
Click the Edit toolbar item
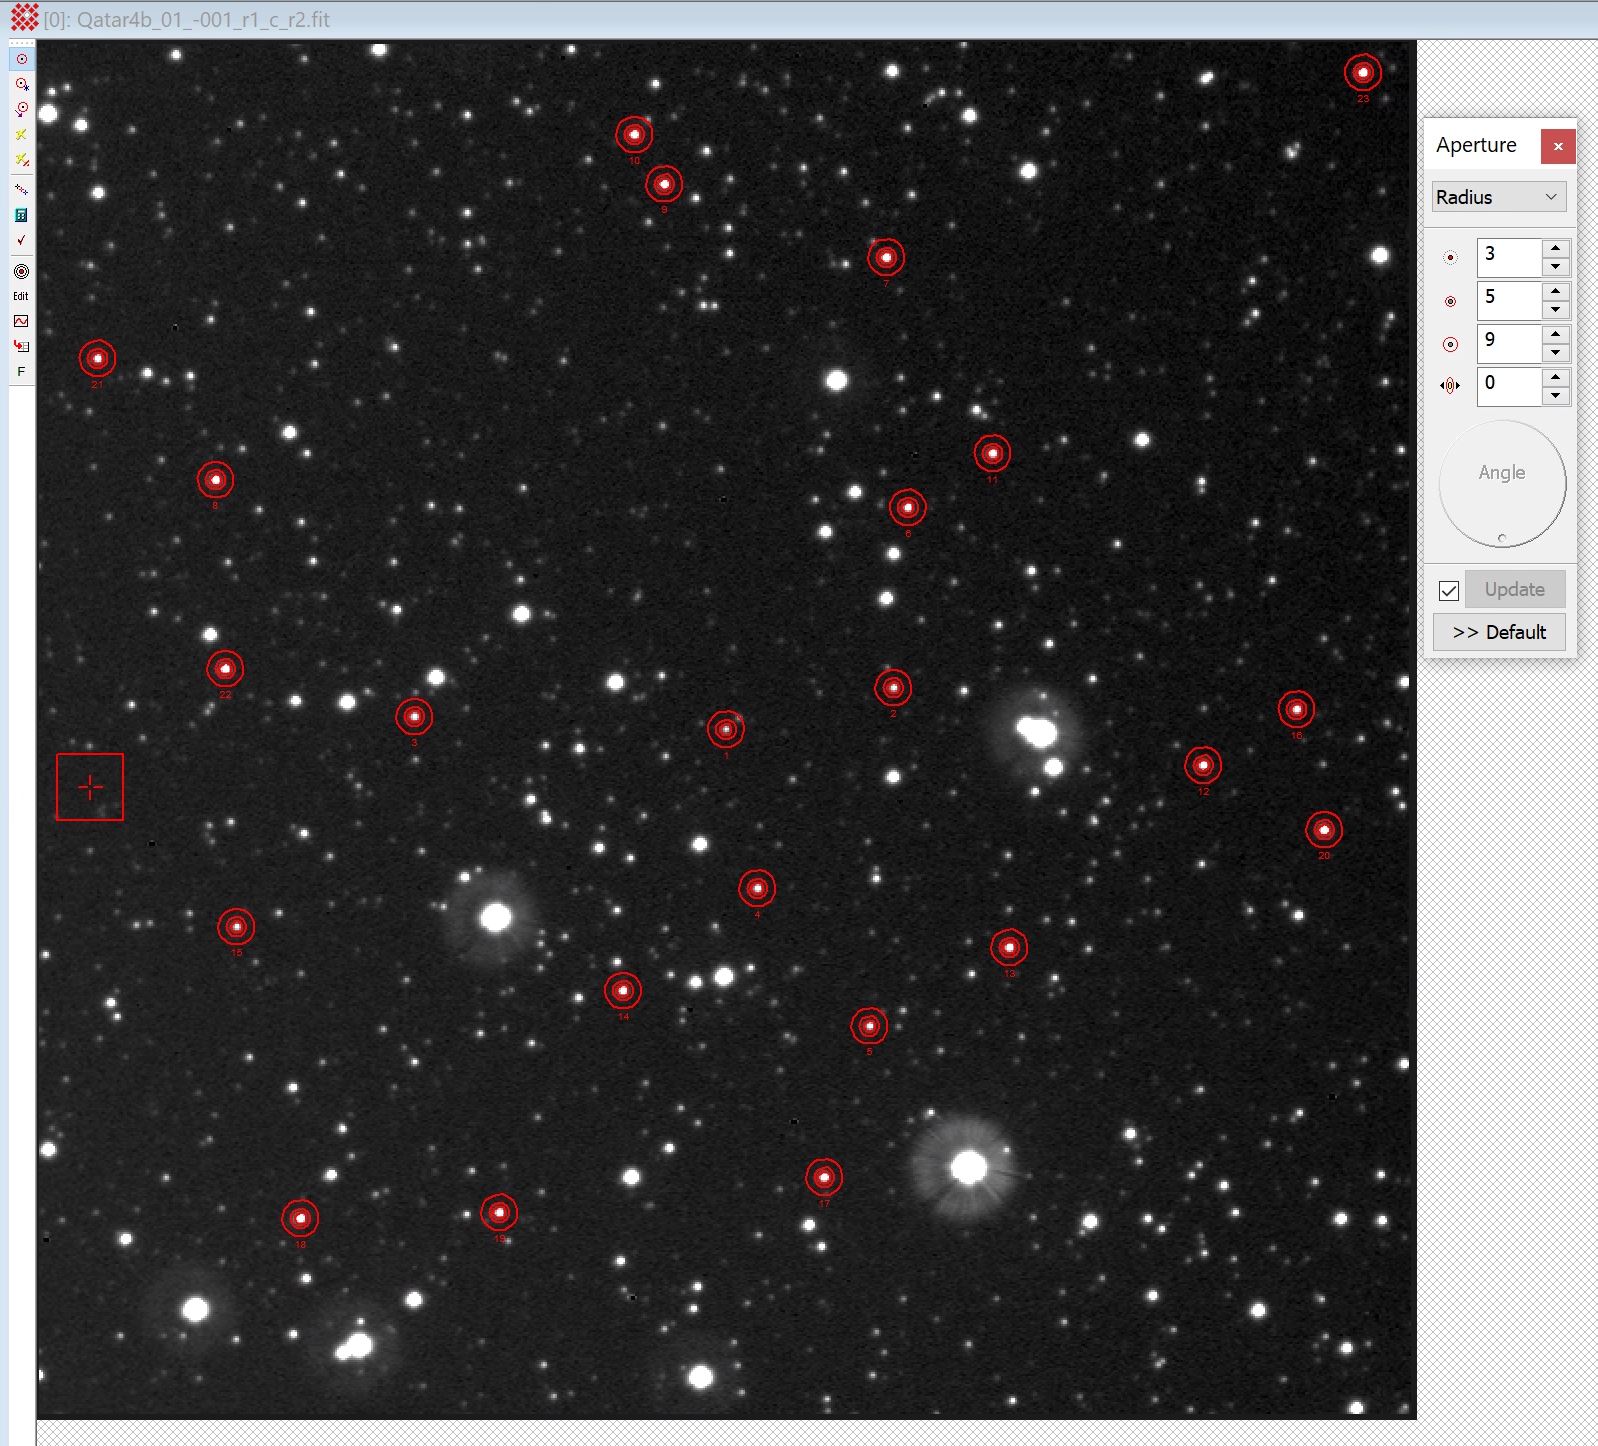point(21,296)
